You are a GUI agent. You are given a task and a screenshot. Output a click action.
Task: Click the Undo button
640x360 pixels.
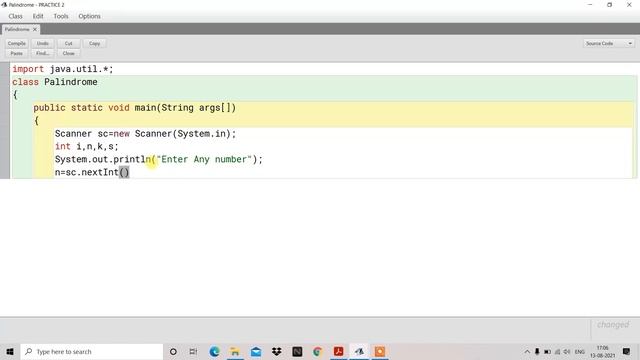coord(42,43)
